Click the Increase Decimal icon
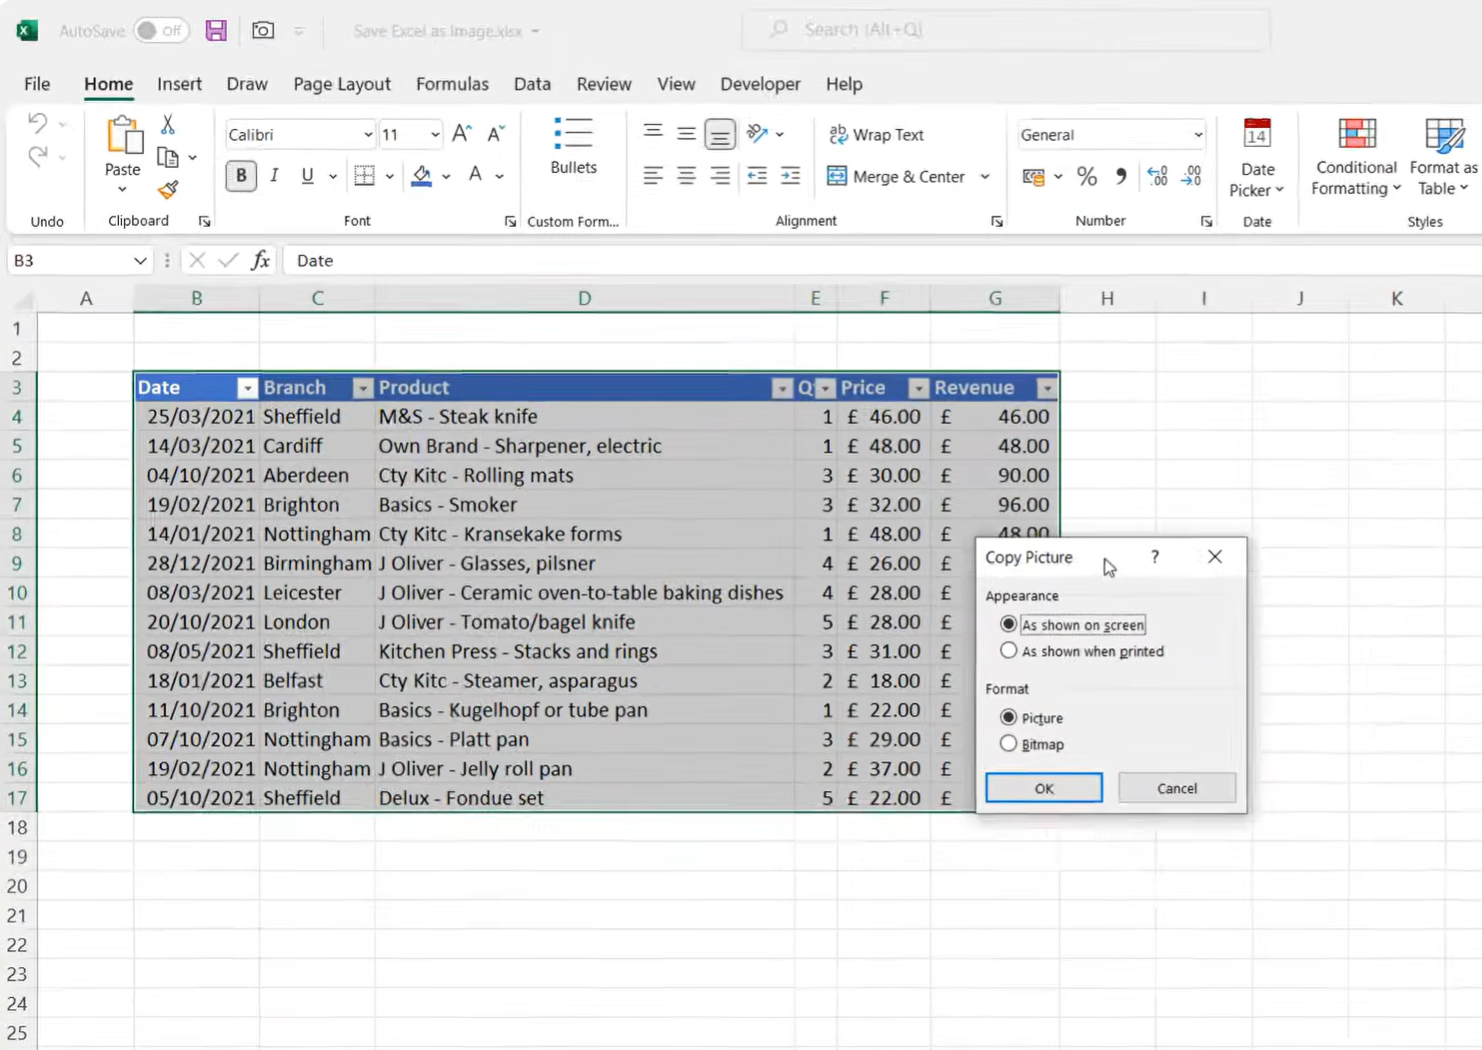Screen dimensions: 1482x1050 pos(1157,177)
